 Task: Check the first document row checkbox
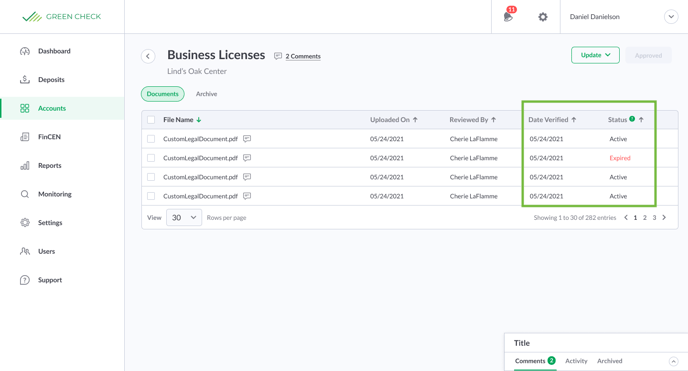(x=151, y=139)
